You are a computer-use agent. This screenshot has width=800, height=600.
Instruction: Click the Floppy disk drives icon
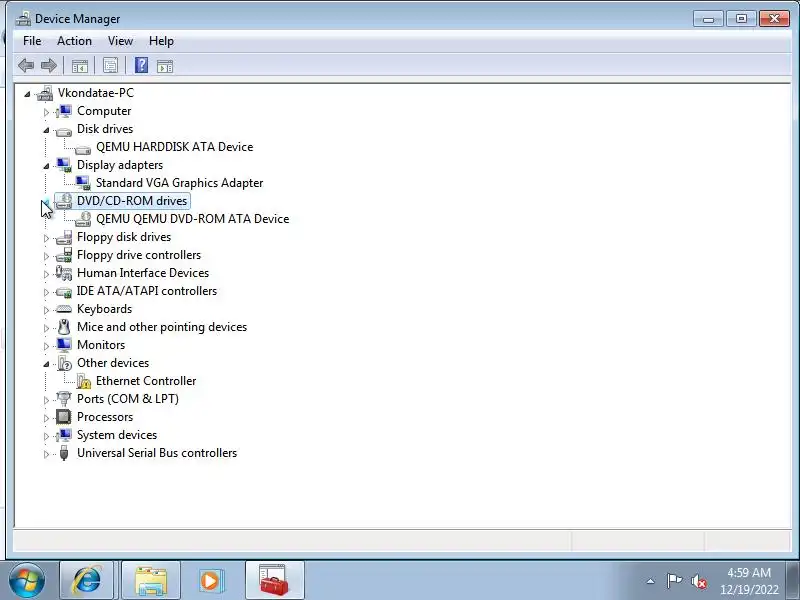coord(64,237)
